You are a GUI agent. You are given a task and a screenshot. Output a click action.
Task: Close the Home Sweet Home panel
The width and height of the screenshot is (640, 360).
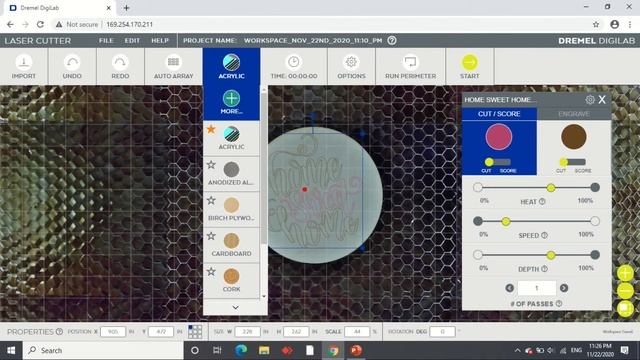(602, 100)
